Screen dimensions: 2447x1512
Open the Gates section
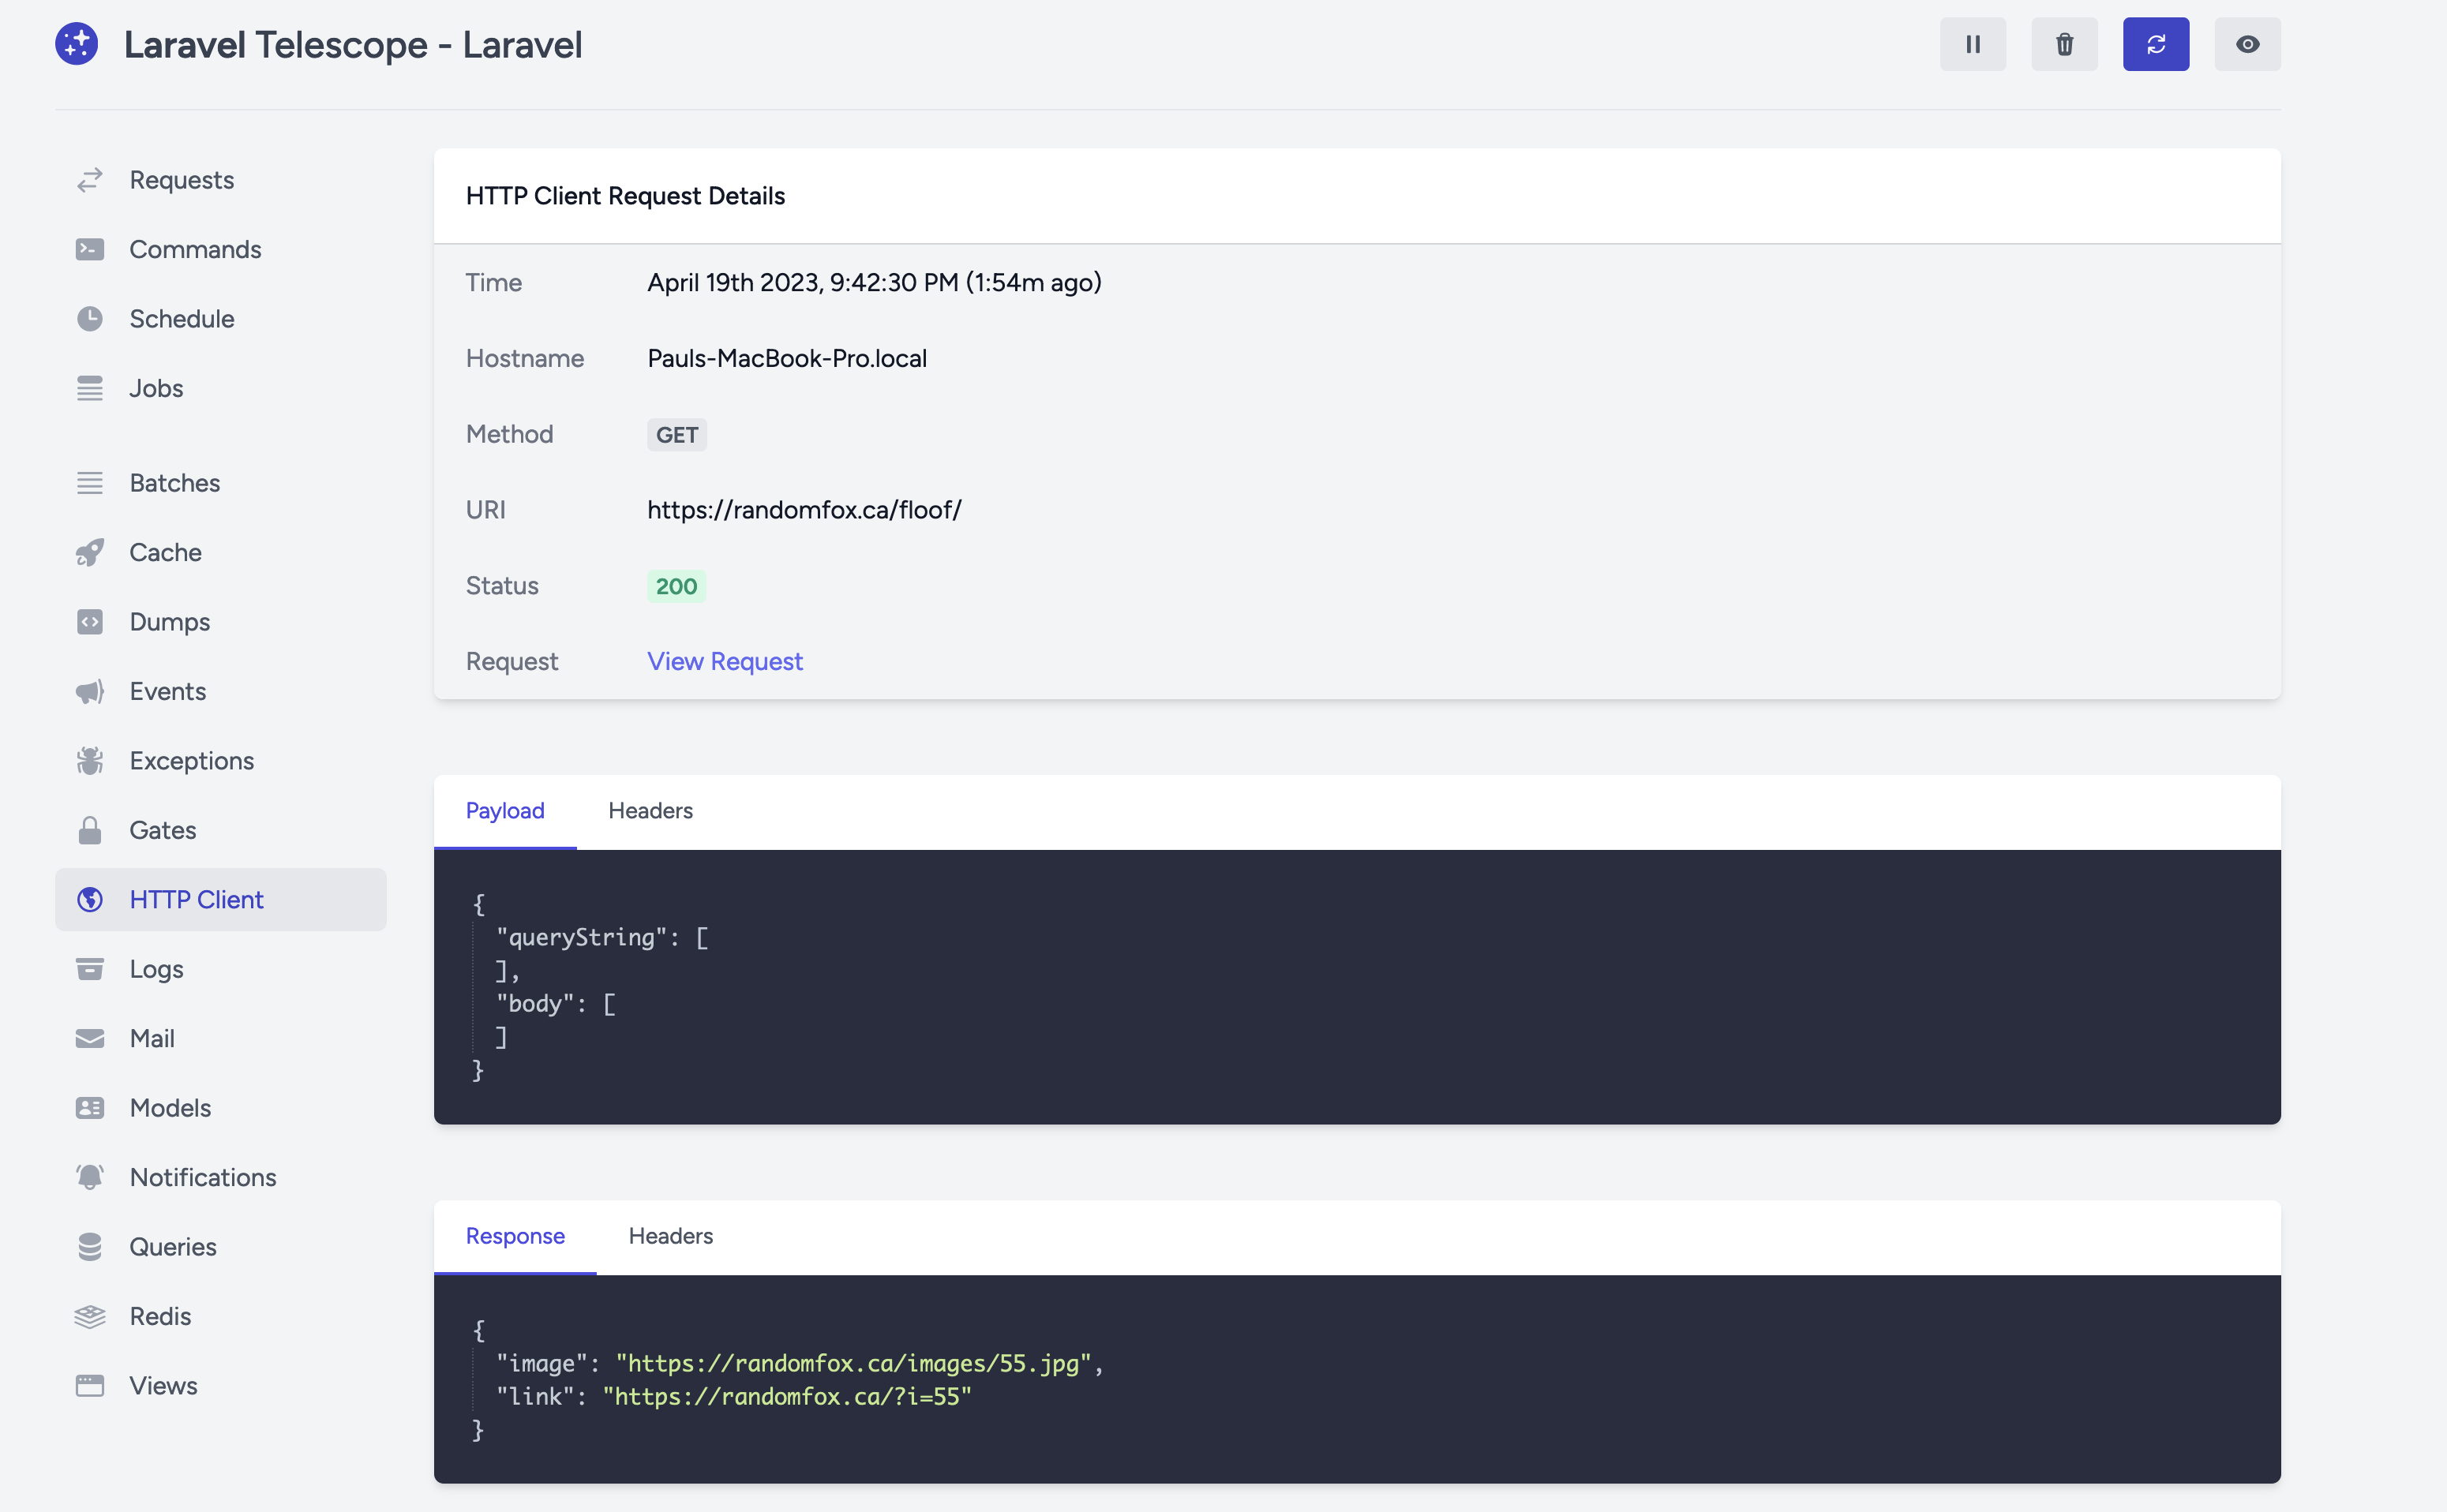221,830
